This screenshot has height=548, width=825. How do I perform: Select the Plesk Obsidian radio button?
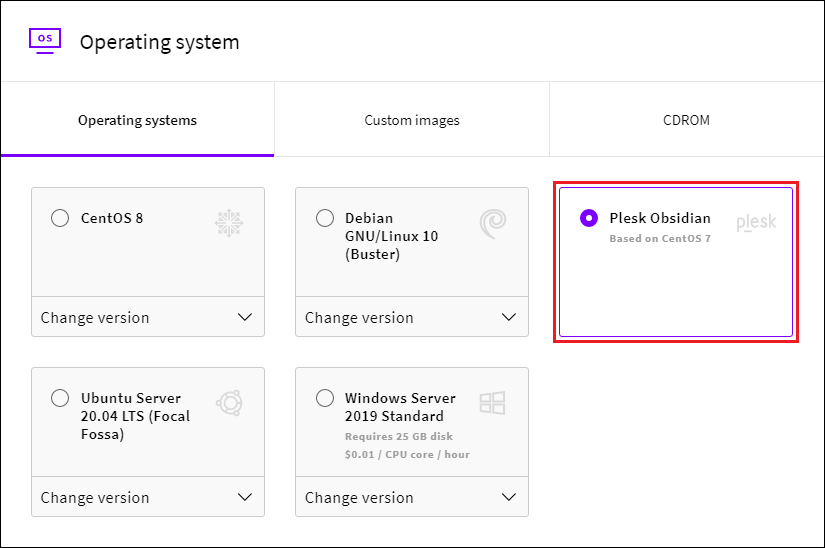coord(589,218)
